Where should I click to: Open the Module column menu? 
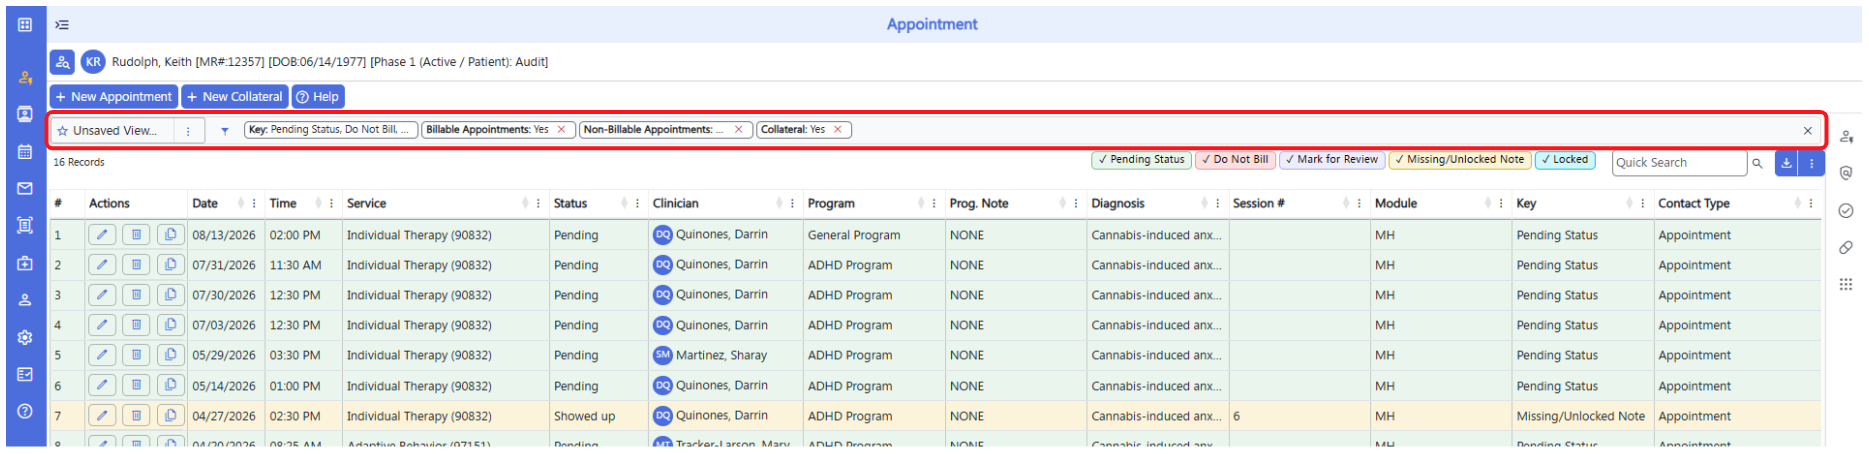click(1501, 203)
